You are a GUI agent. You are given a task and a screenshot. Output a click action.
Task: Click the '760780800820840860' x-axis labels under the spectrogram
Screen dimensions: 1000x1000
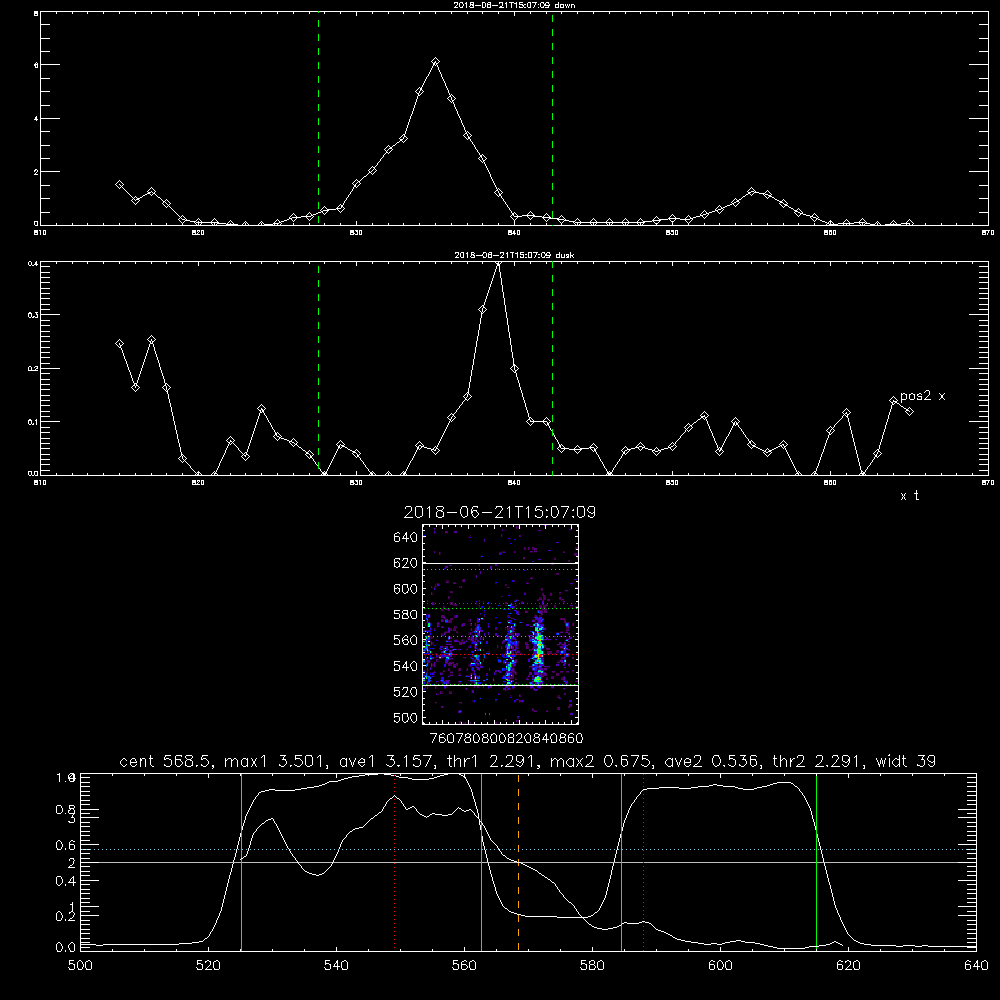point(506,738)
